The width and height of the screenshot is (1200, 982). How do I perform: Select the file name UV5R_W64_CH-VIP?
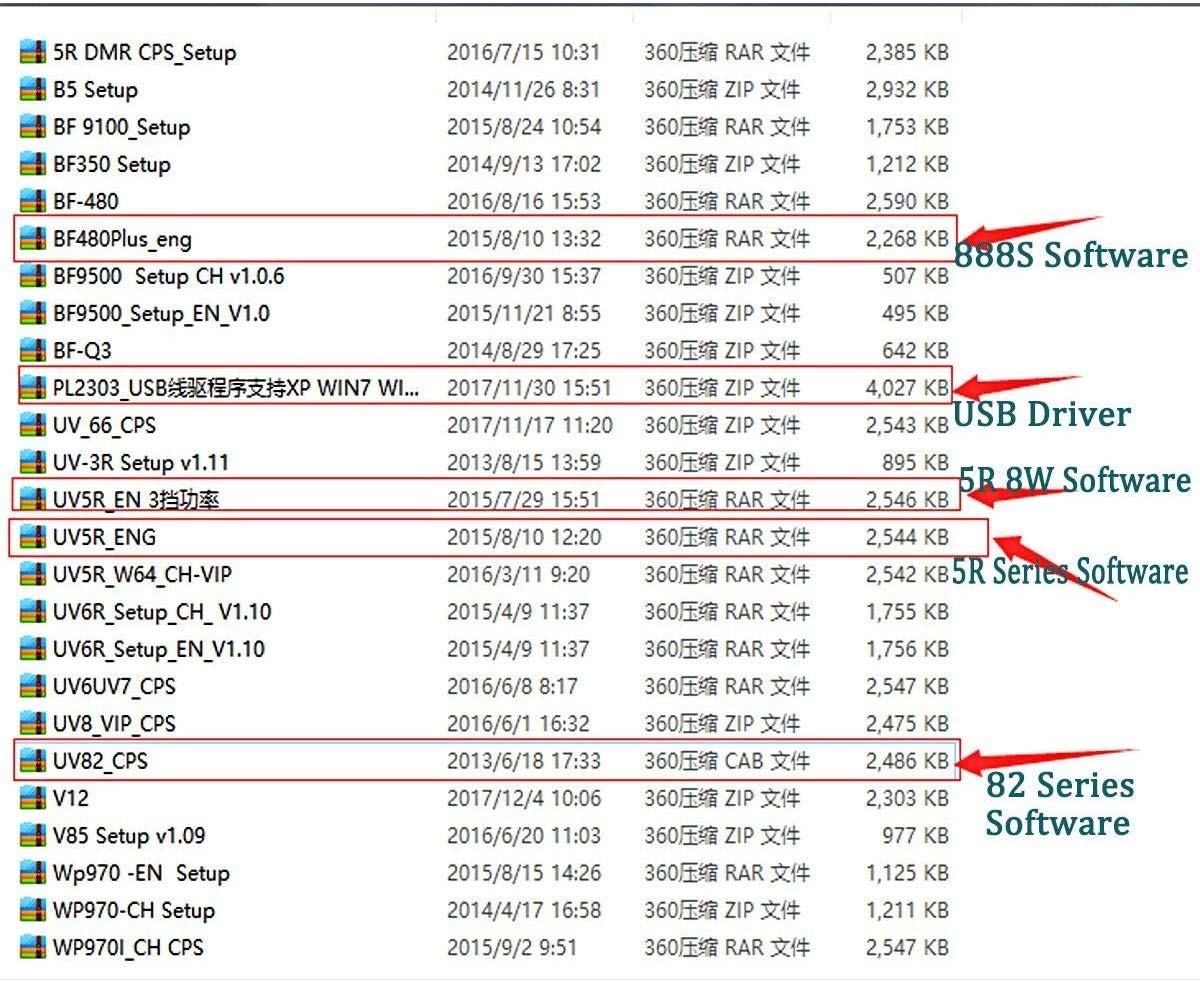143,575
